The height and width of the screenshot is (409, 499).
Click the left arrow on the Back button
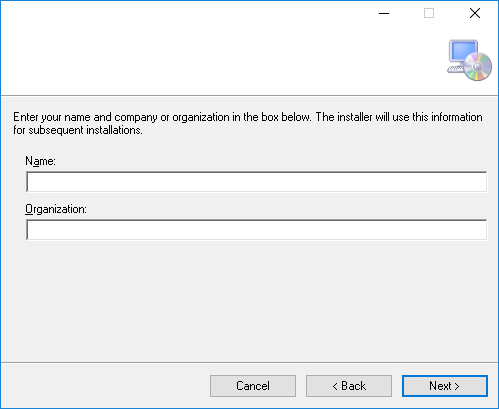point(335,387)
